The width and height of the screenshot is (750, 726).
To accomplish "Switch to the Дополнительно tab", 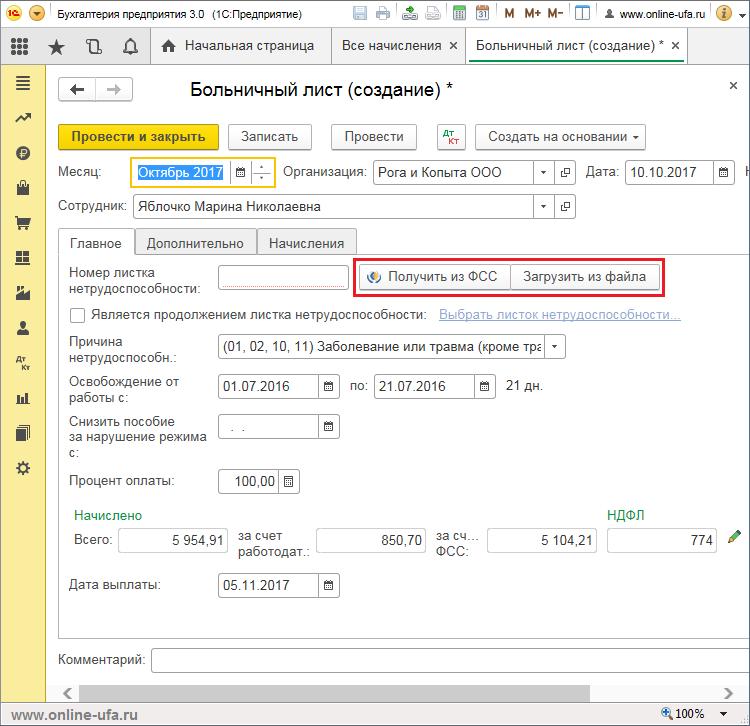I will [x=195, y=243].
